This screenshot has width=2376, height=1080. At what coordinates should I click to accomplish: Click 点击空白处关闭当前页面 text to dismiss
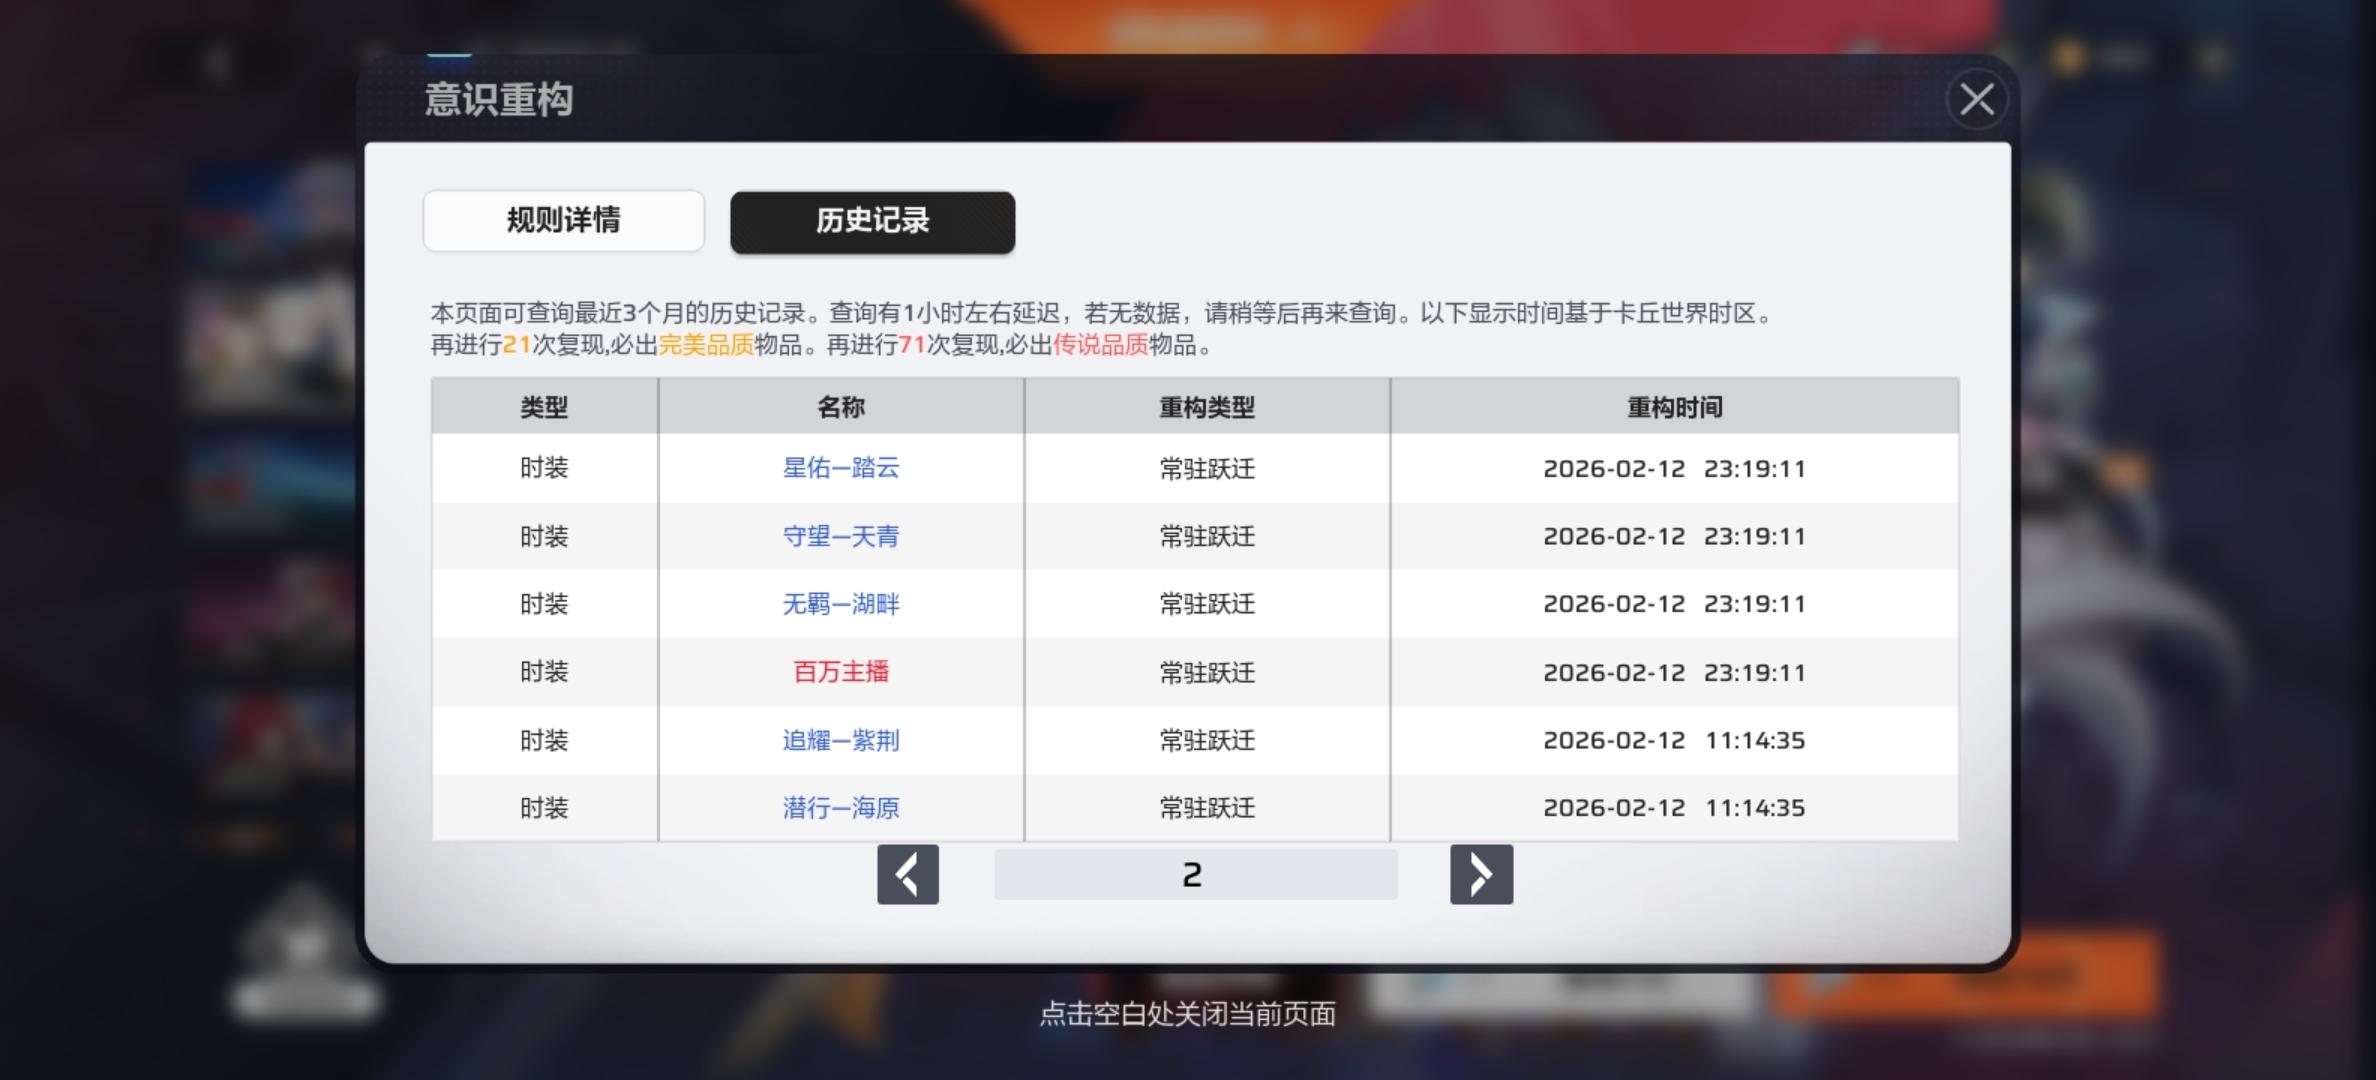(1187, 1014)
